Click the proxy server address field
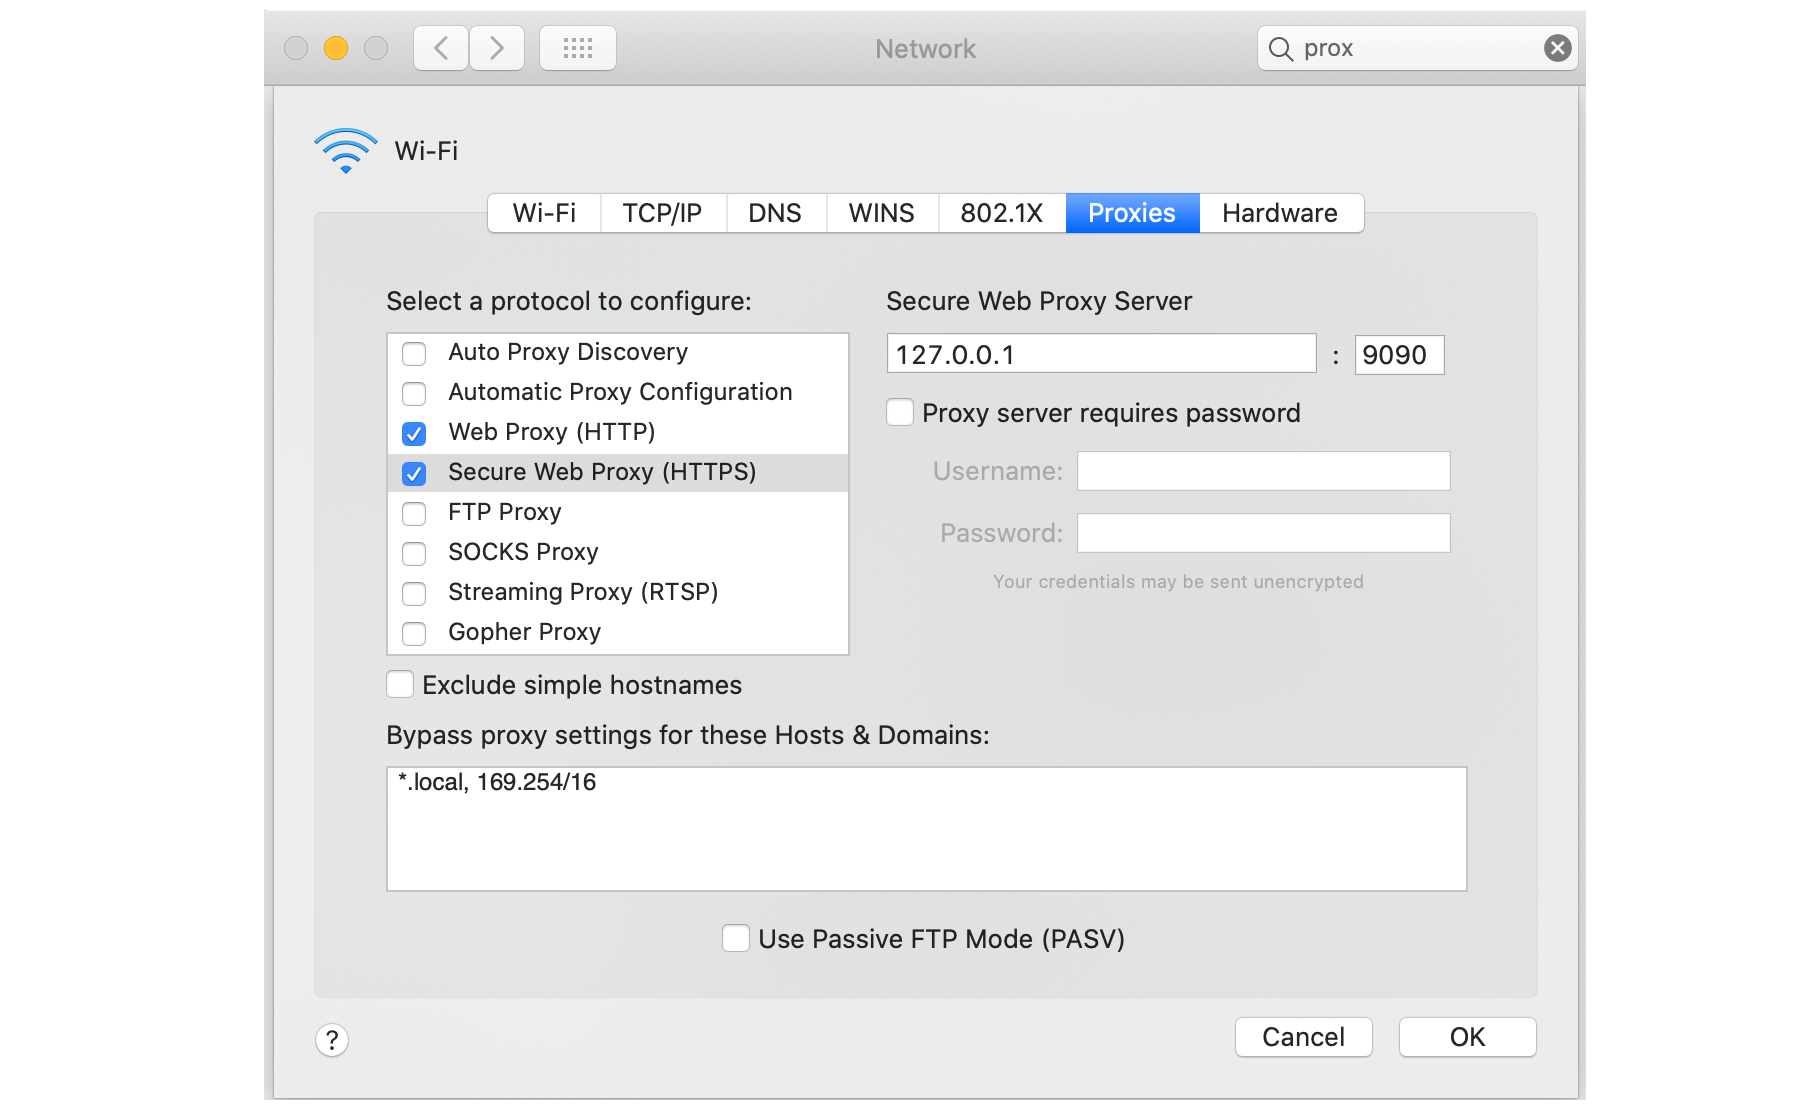 click(x=1101, y=354)
